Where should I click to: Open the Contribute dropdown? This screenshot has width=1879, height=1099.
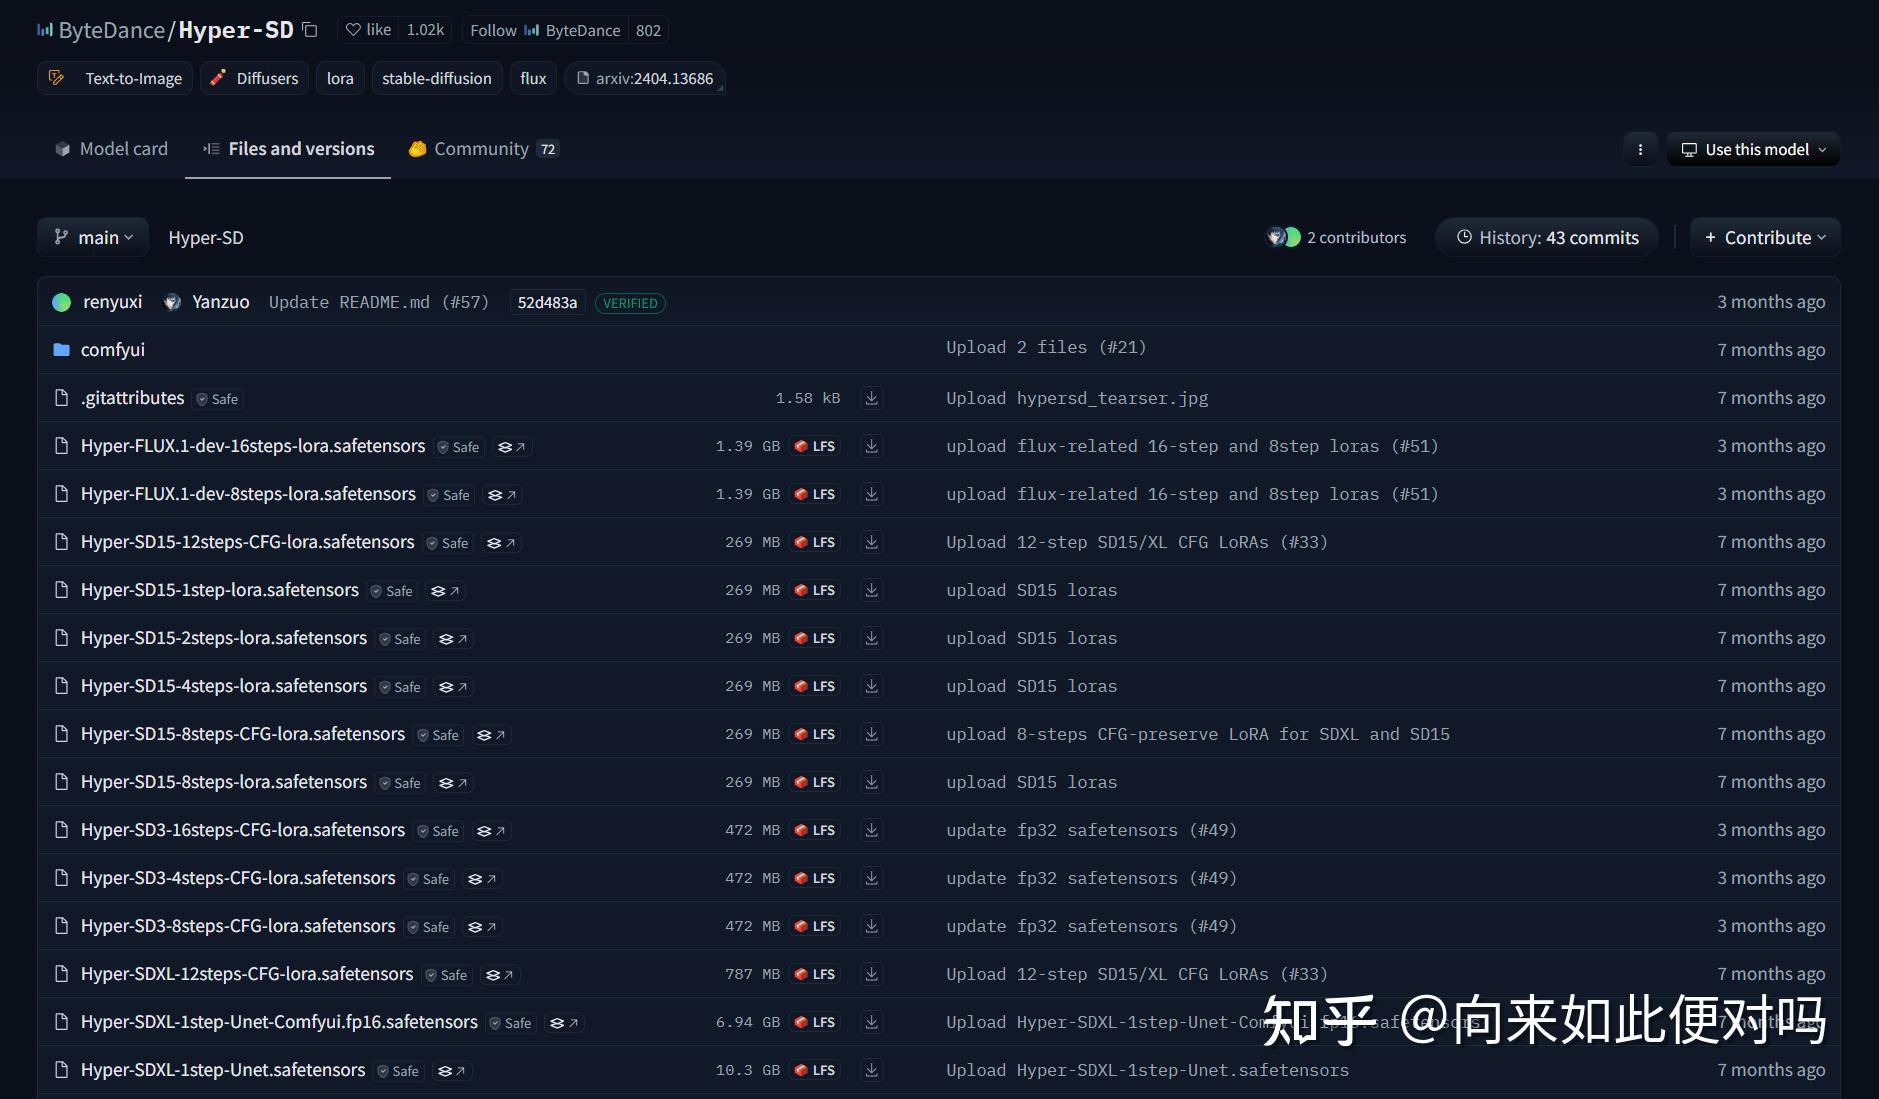pos(1764,237)
